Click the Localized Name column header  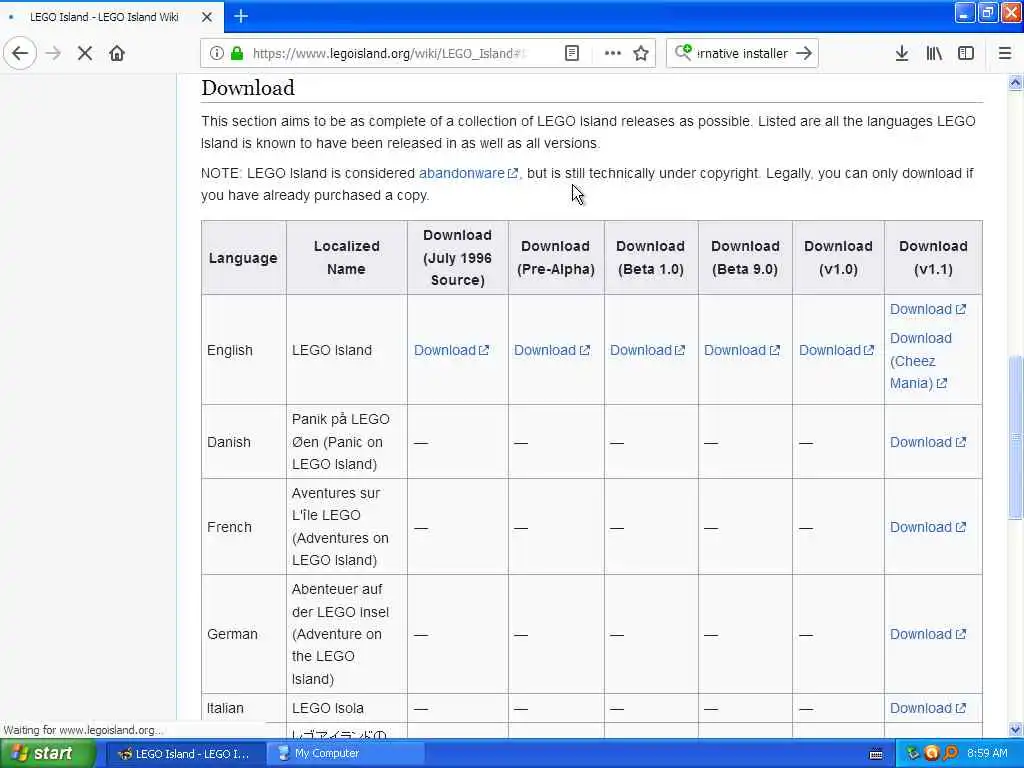coord(347,258)
